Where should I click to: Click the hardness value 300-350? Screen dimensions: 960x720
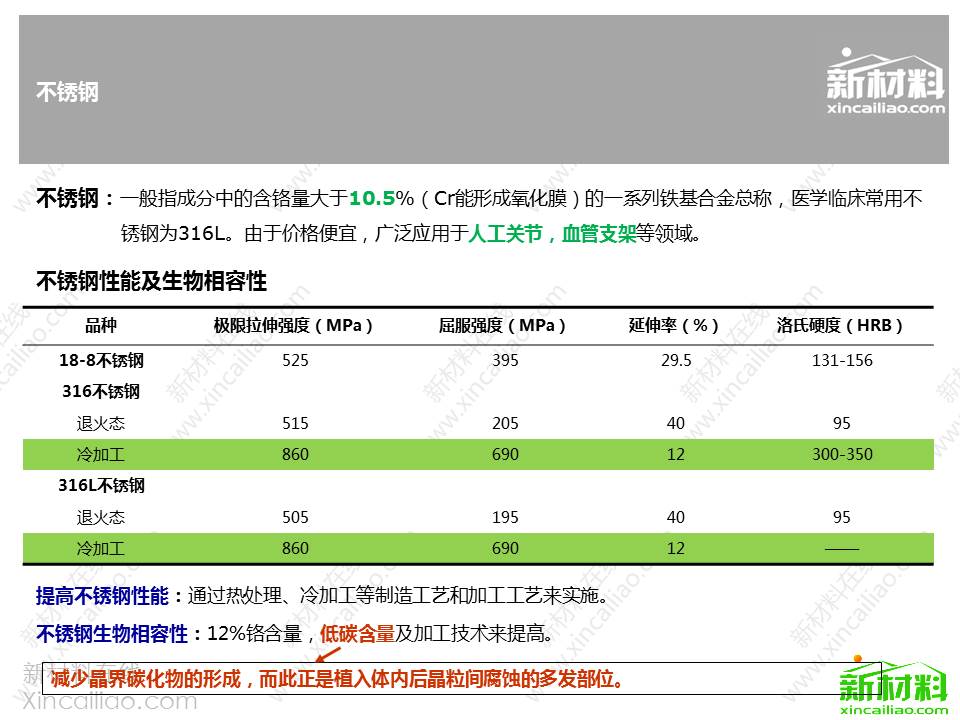coord(842,455)
